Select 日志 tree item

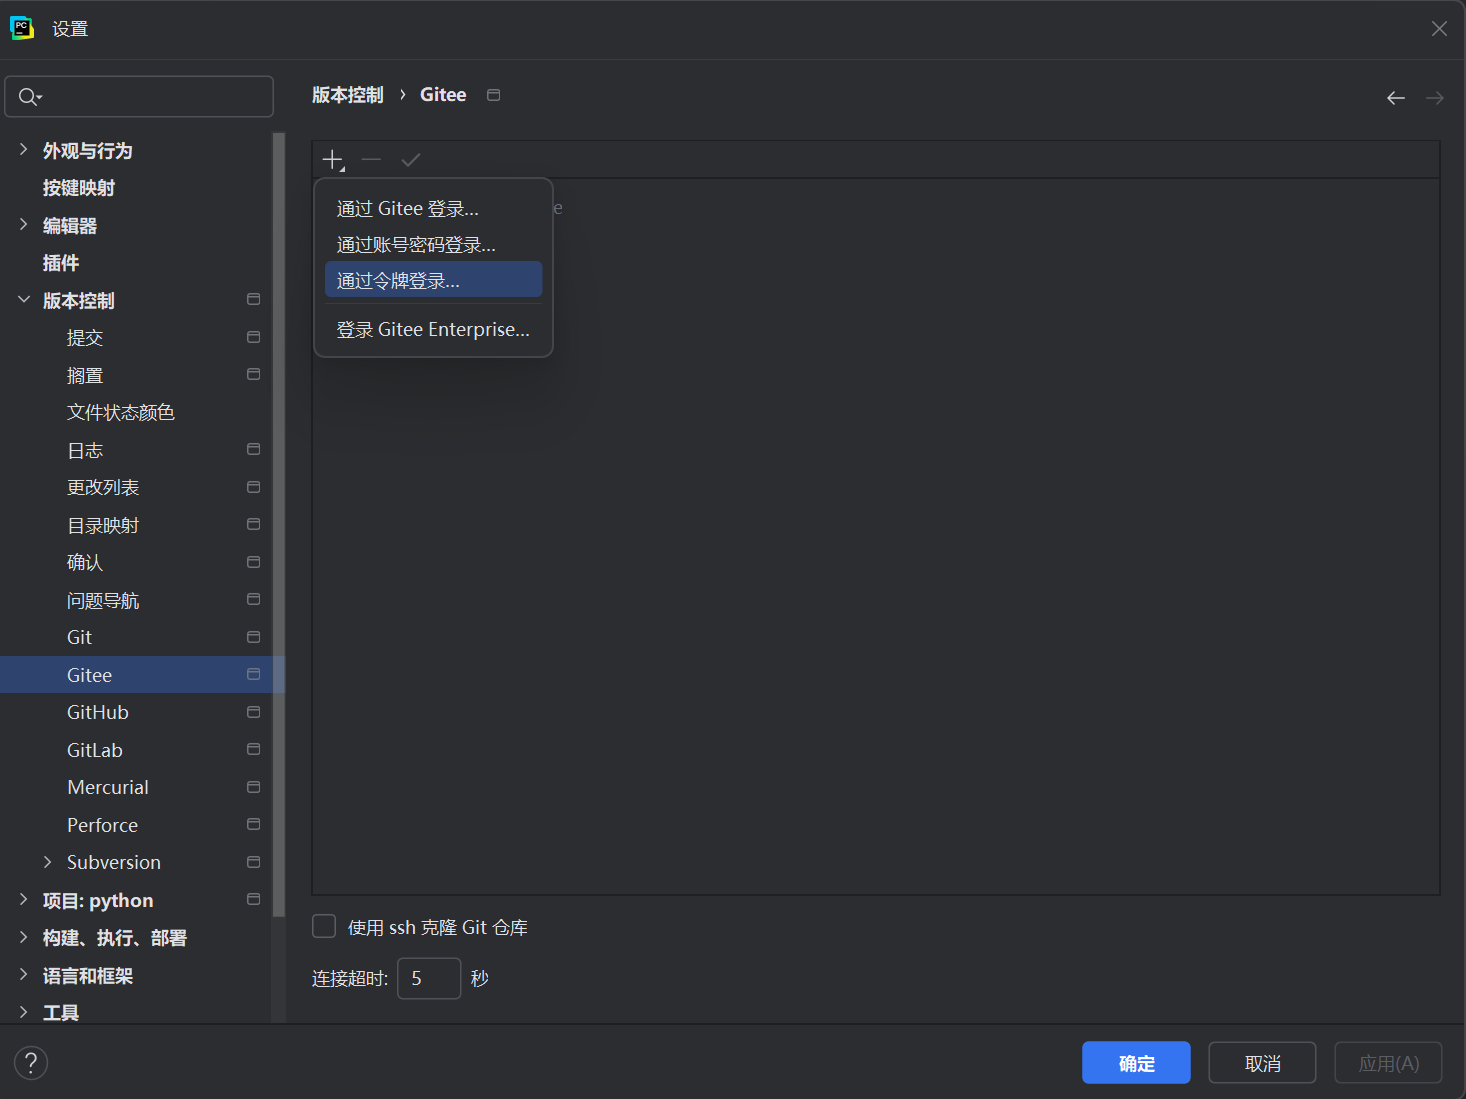point(85,450)
